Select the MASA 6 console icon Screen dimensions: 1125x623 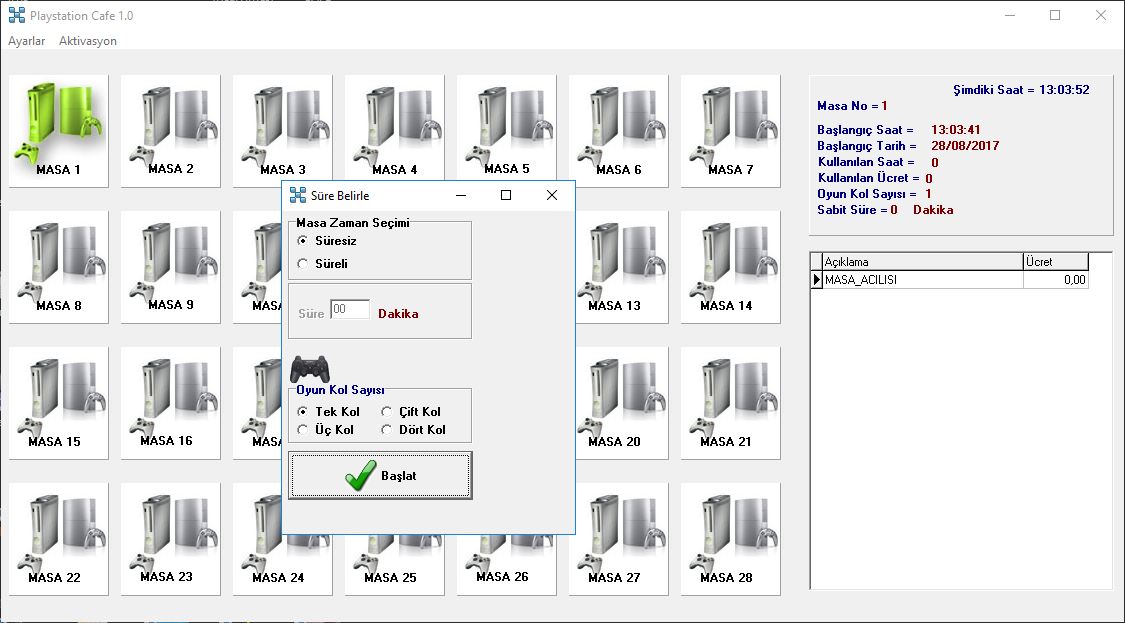618,131
